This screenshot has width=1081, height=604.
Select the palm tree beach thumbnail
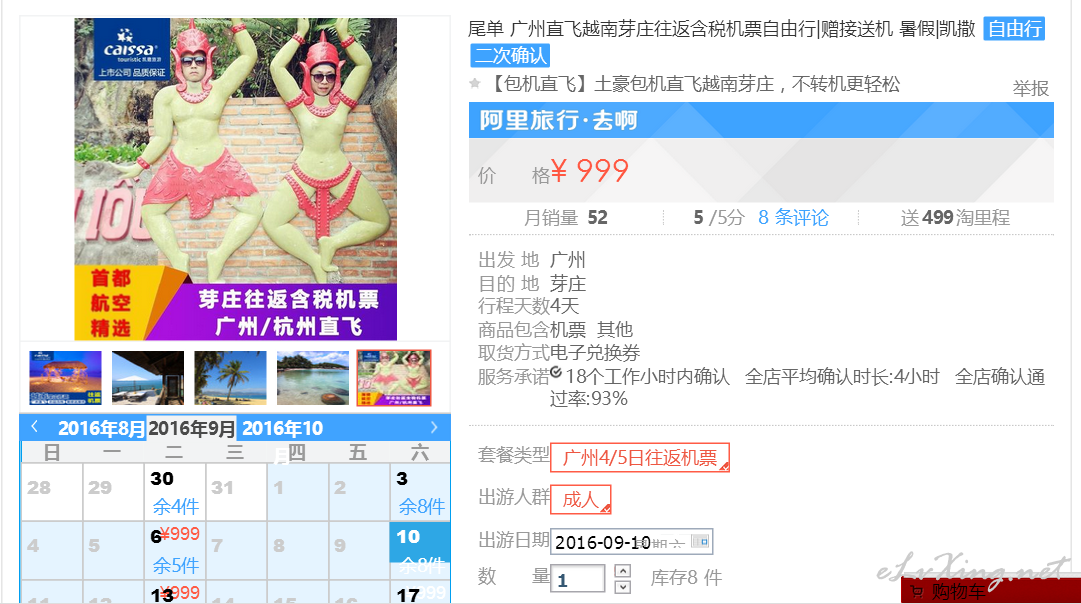[230, 378]
